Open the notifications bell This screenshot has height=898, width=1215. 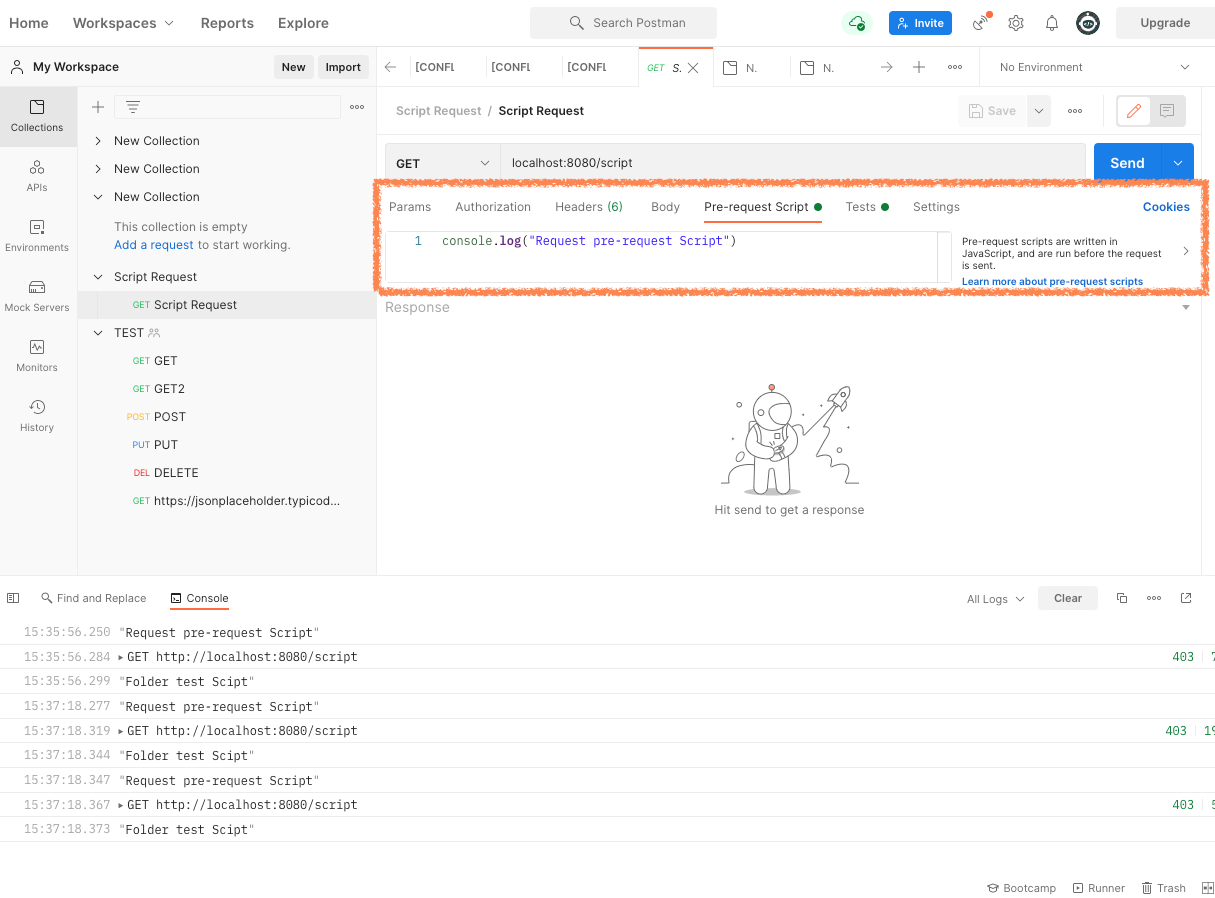pos(1052,23)
